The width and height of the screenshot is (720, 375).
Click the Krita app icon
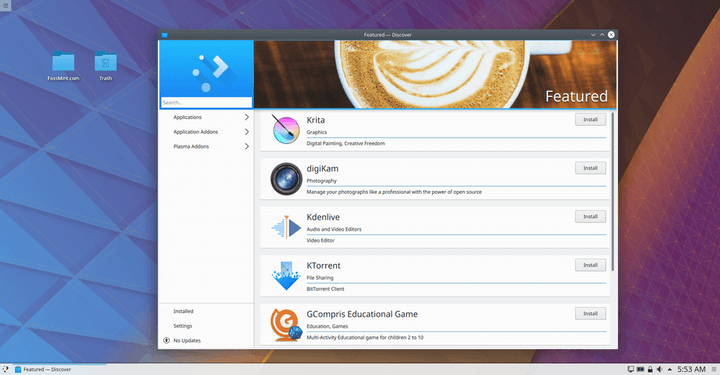click(286, 130)
